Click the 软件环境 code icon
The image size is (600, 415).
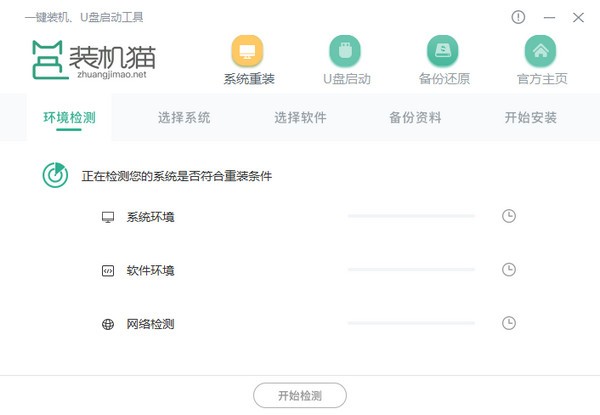pyautogui.click(x=108, y=270)
